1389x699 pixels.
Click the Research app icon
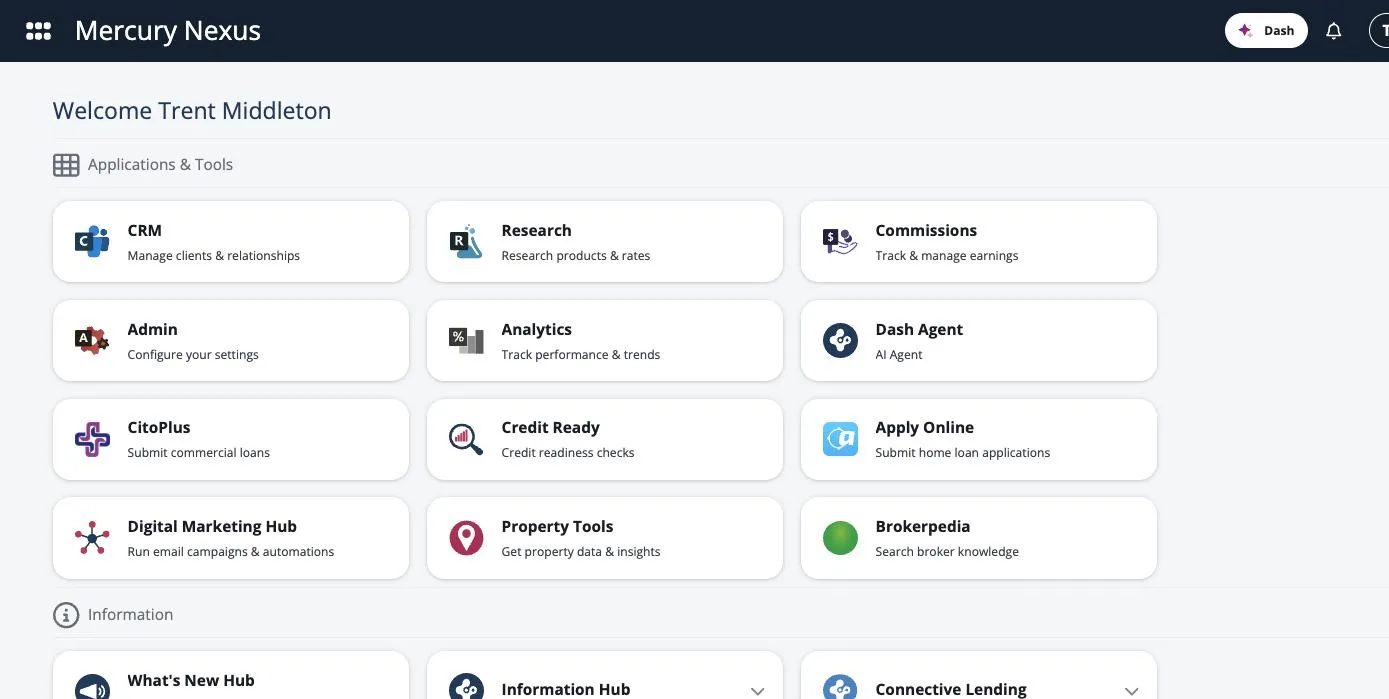coord(466,241)
